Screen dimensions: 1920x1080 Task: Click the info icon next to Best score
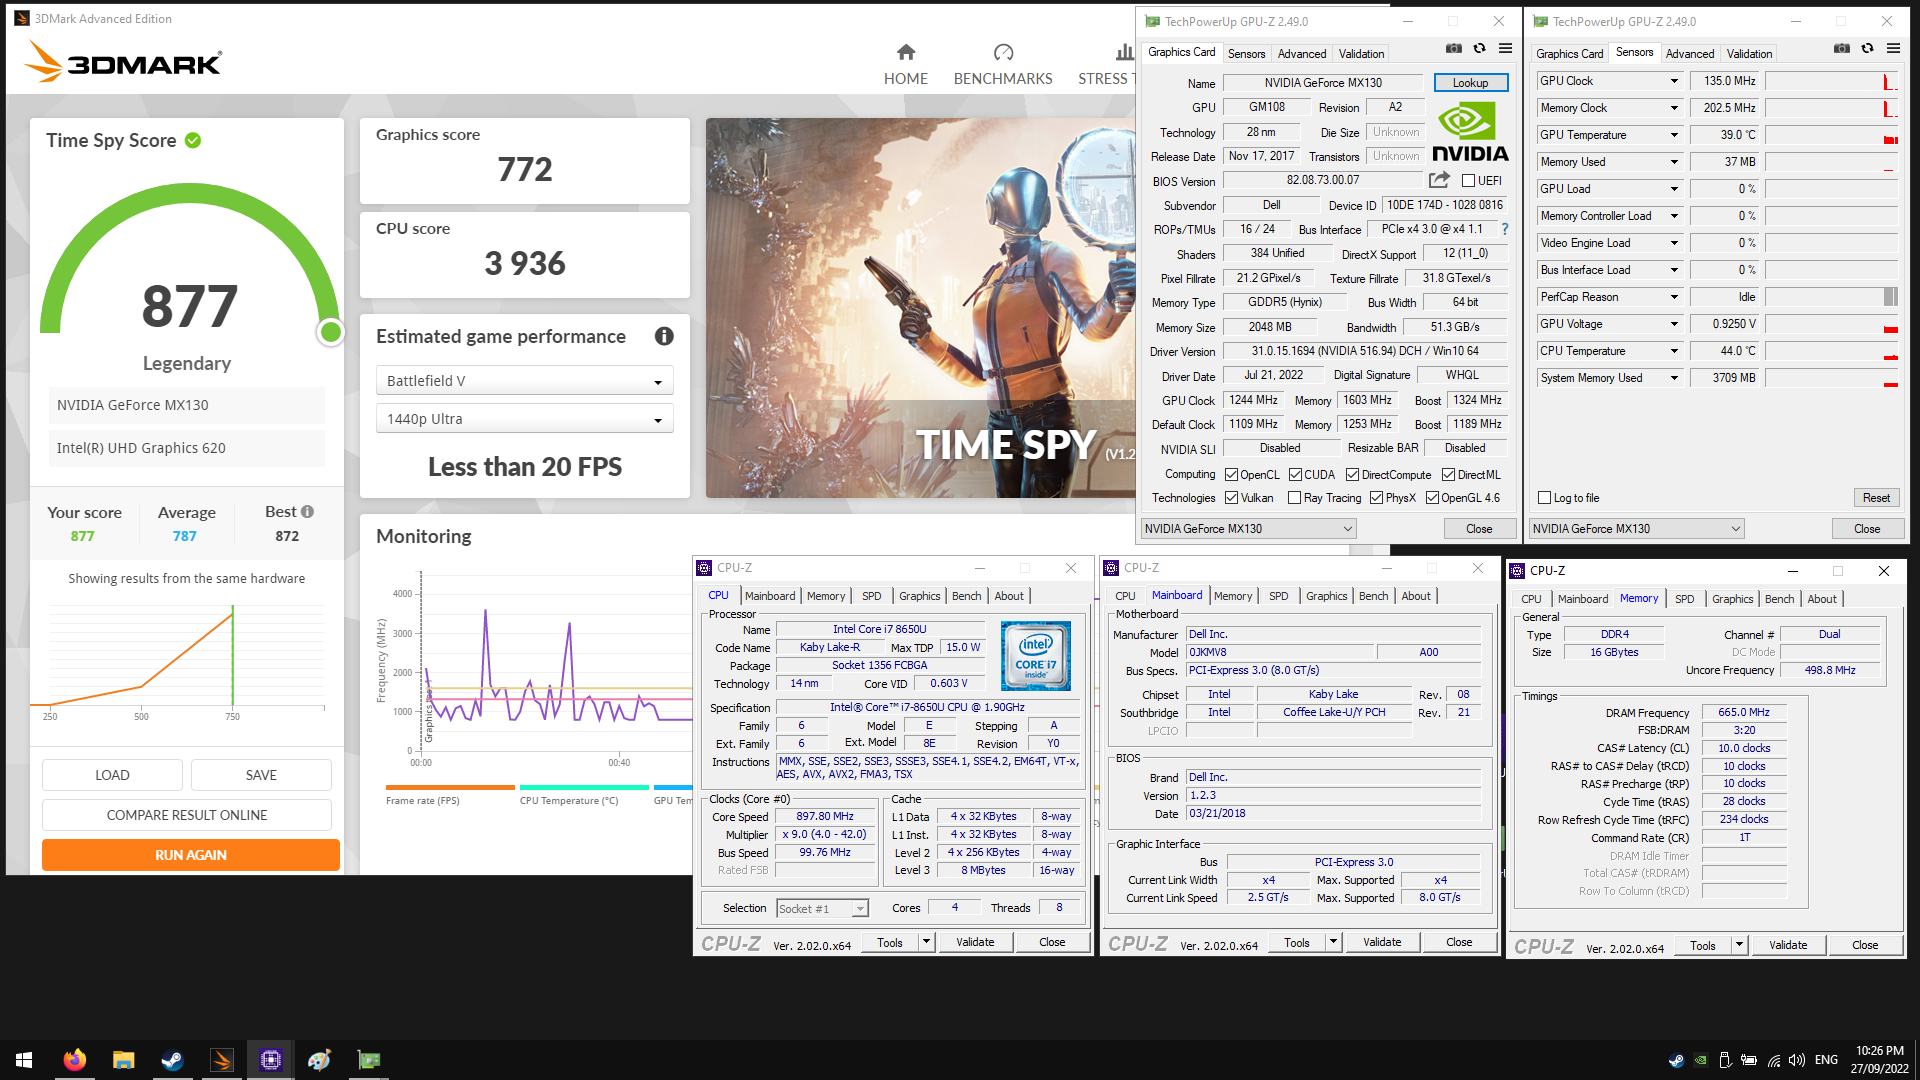(307, 511)
